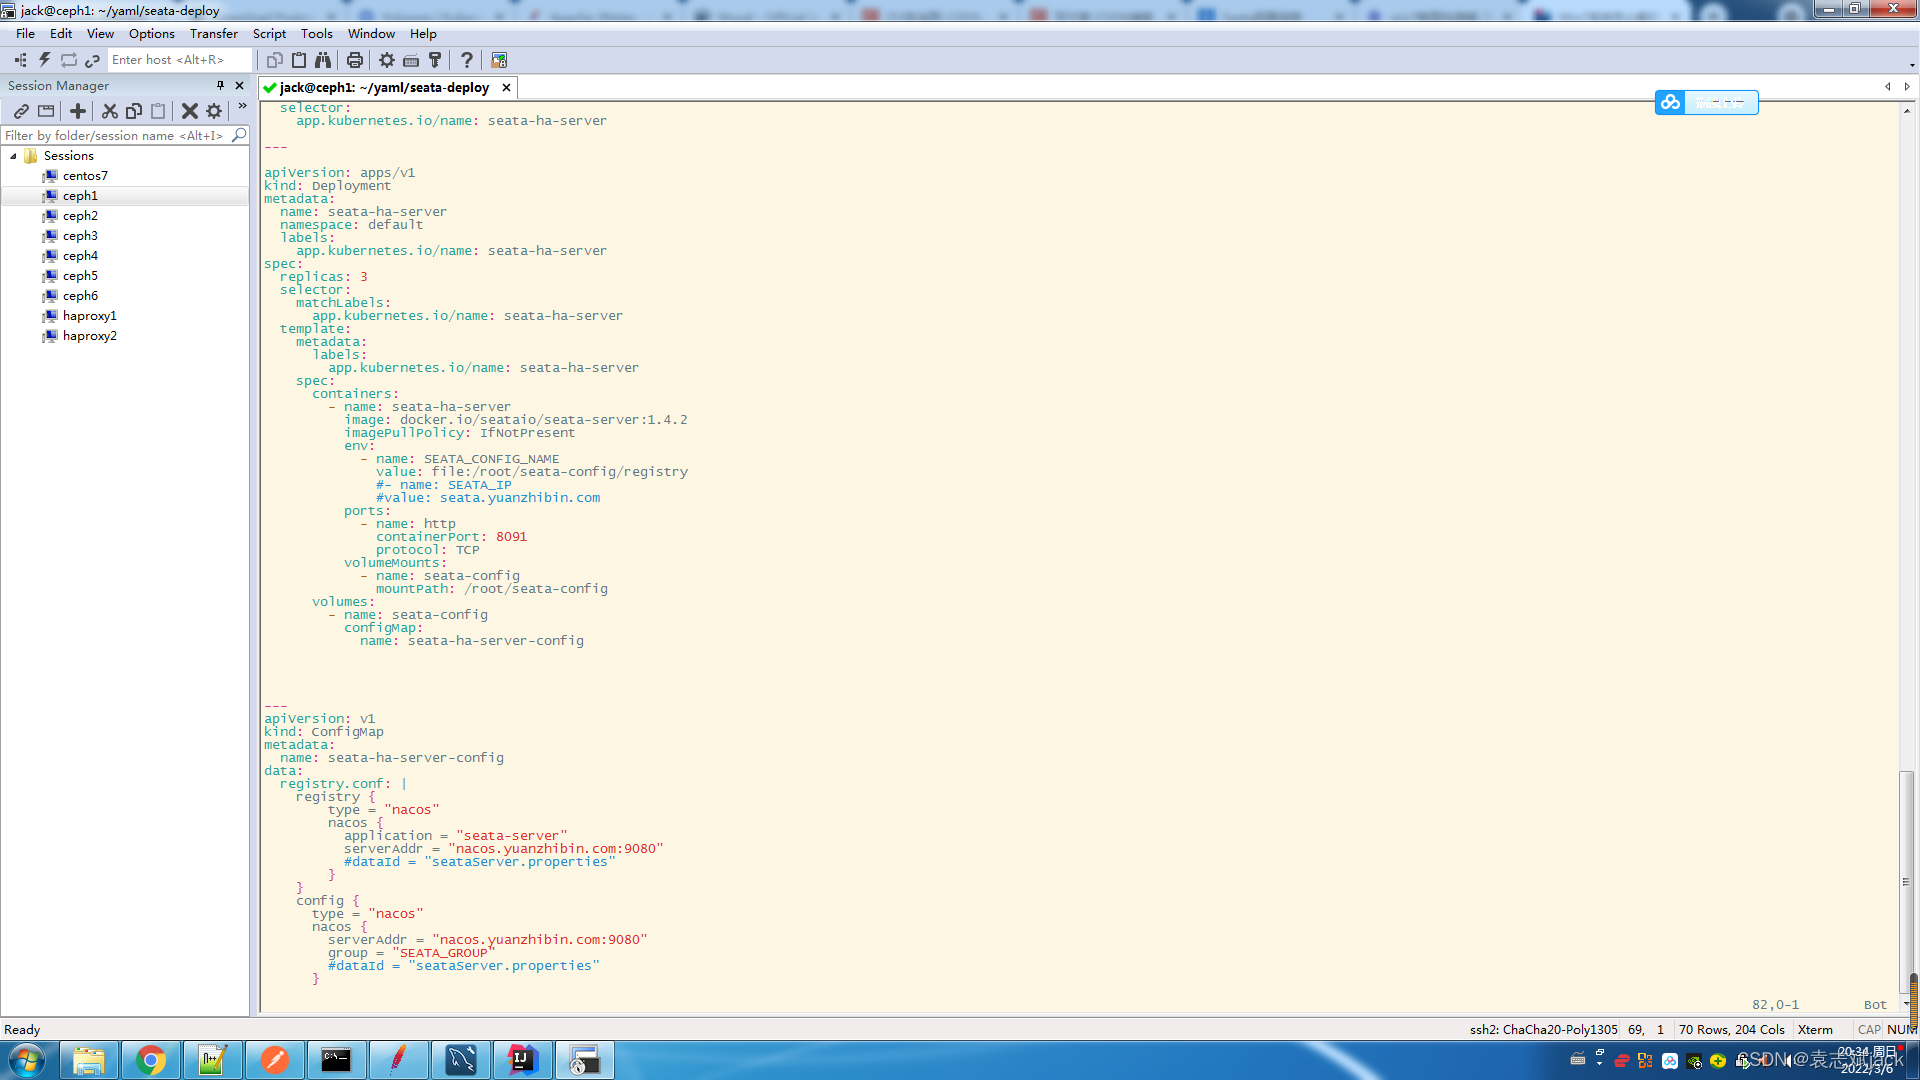1920x1080 pixels.
Task: Open the View menu
Action: point(100,33)
